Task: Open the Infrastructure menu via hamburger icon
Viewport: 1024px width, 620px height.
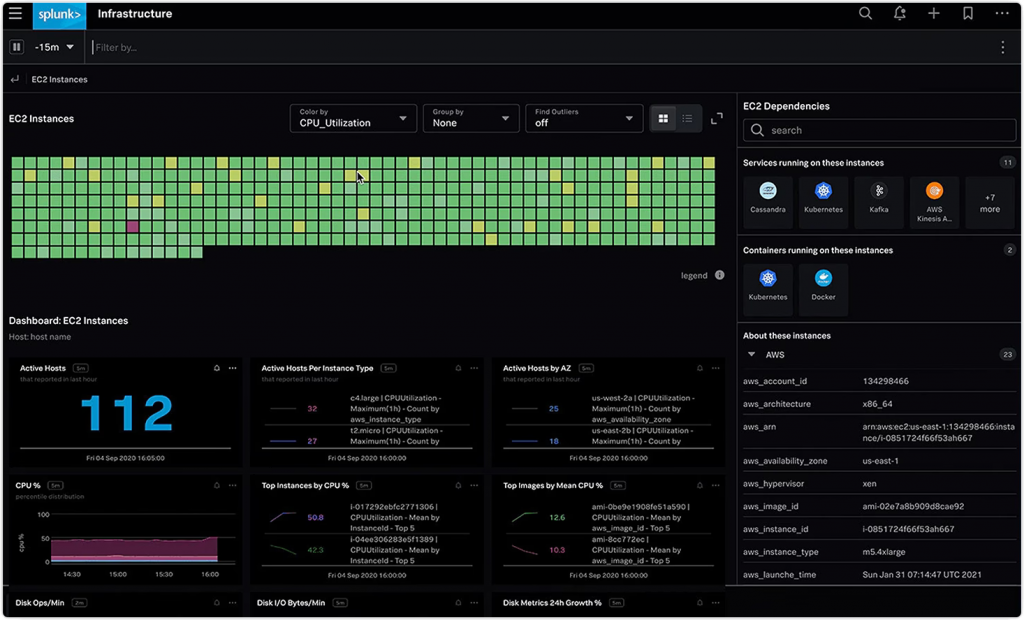Action: coord(13,14)
